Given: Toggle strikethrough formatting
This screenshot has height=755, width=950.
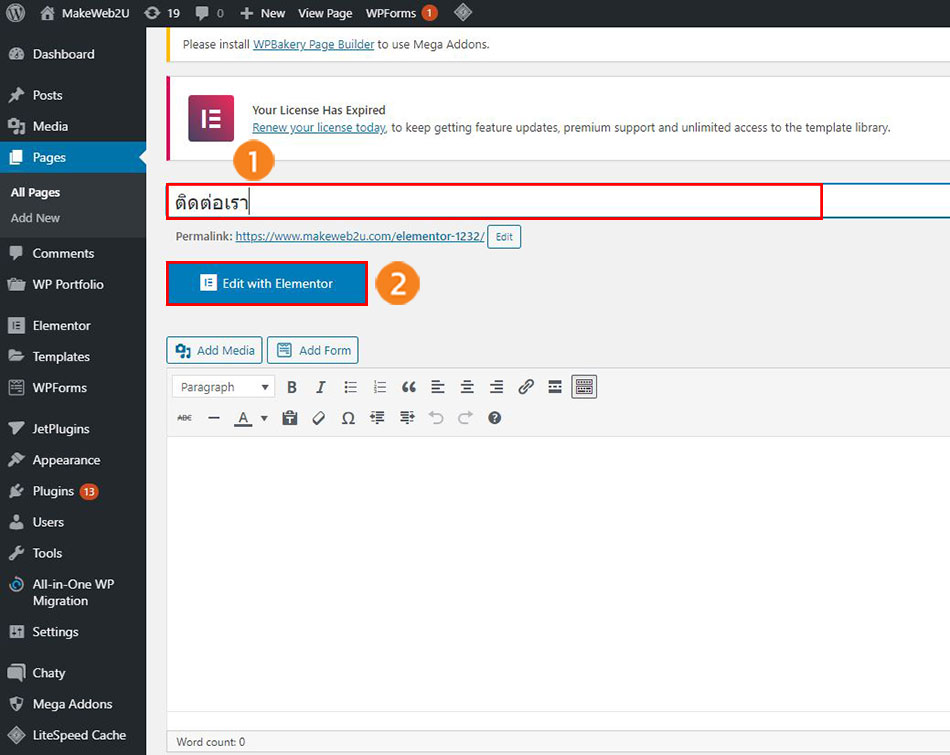Looking at the screenshot, I should [184, 418].
